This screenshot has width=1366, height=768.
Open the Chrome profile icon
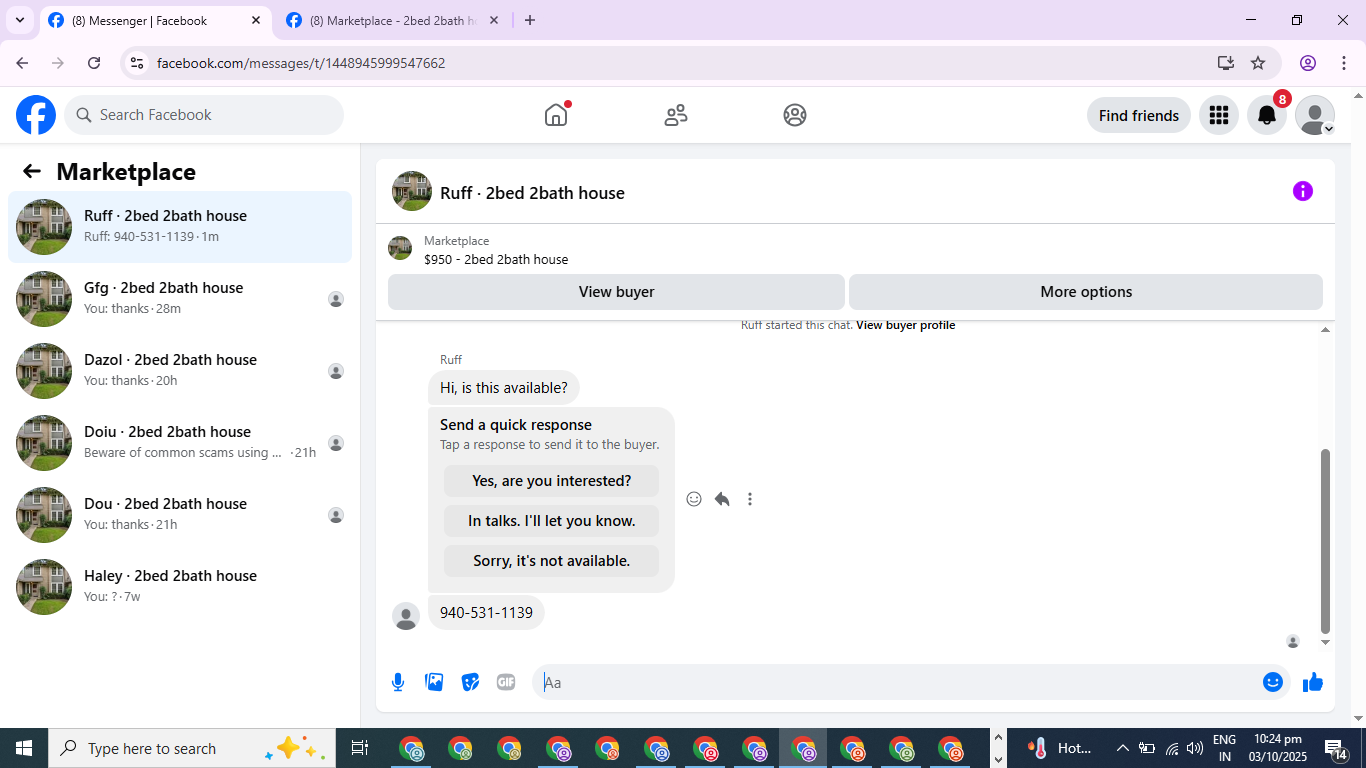(1308, 63)
